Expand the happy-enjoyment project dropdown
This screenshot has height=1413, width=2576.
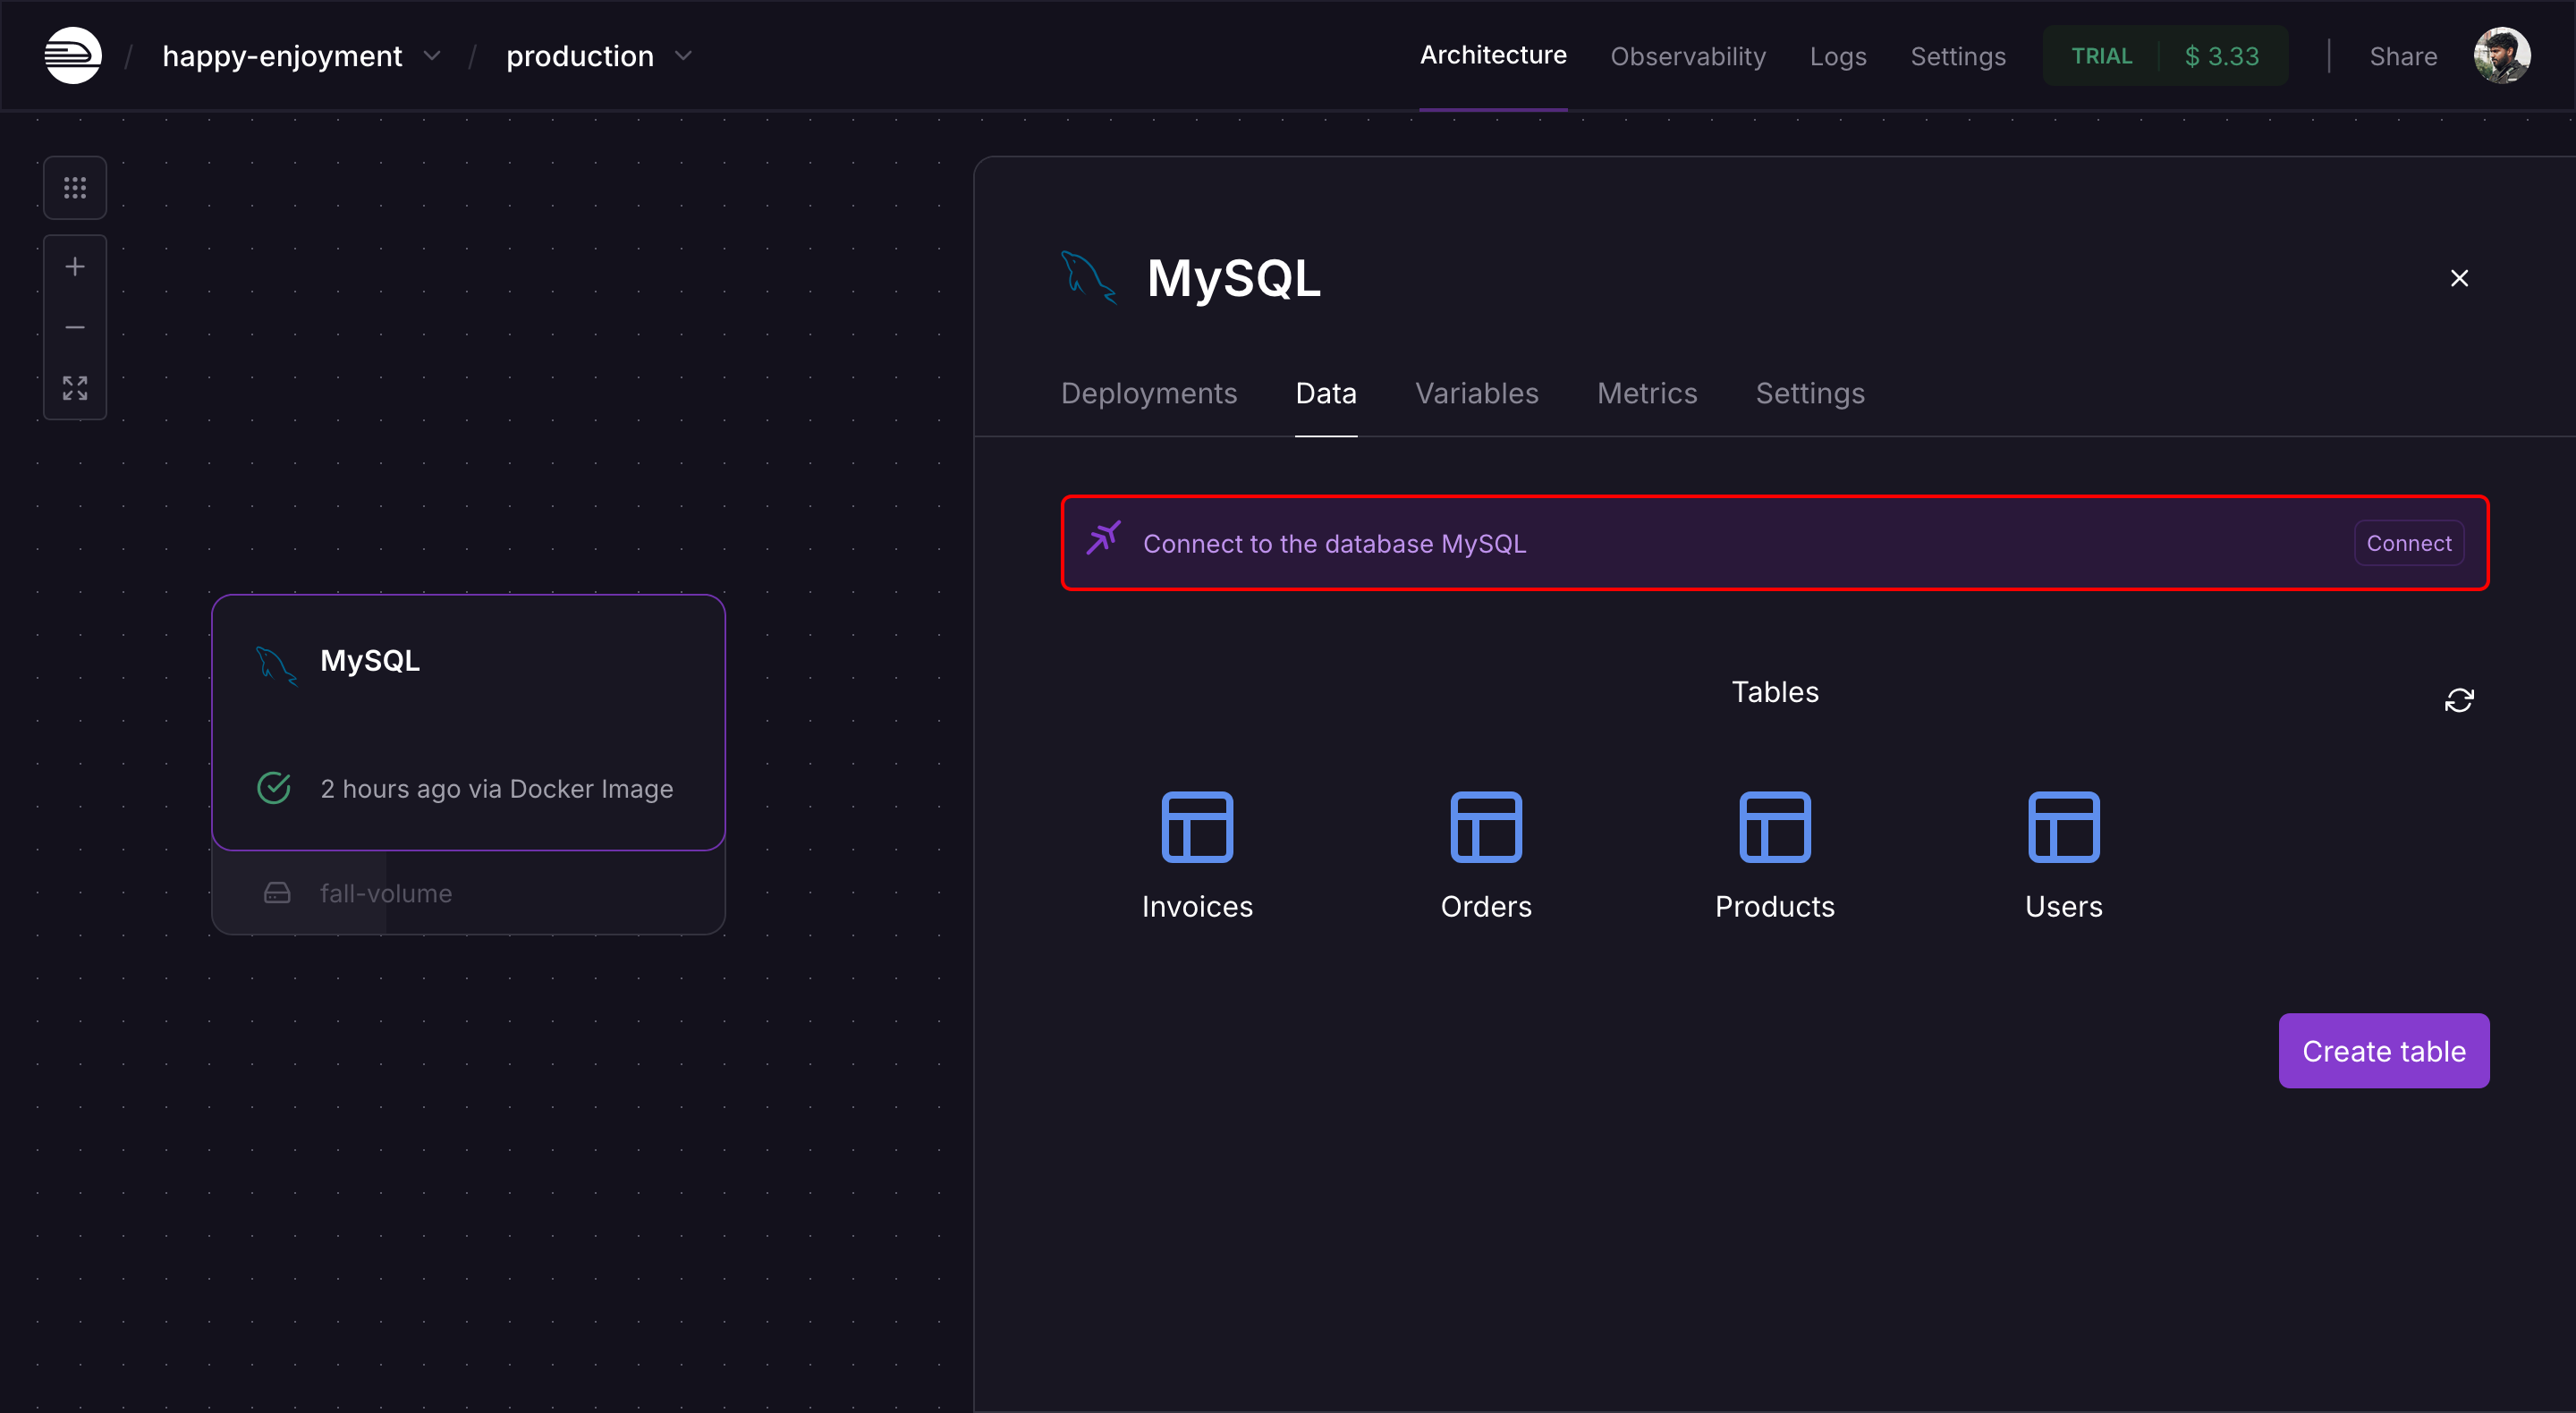[x=432, y=56]
